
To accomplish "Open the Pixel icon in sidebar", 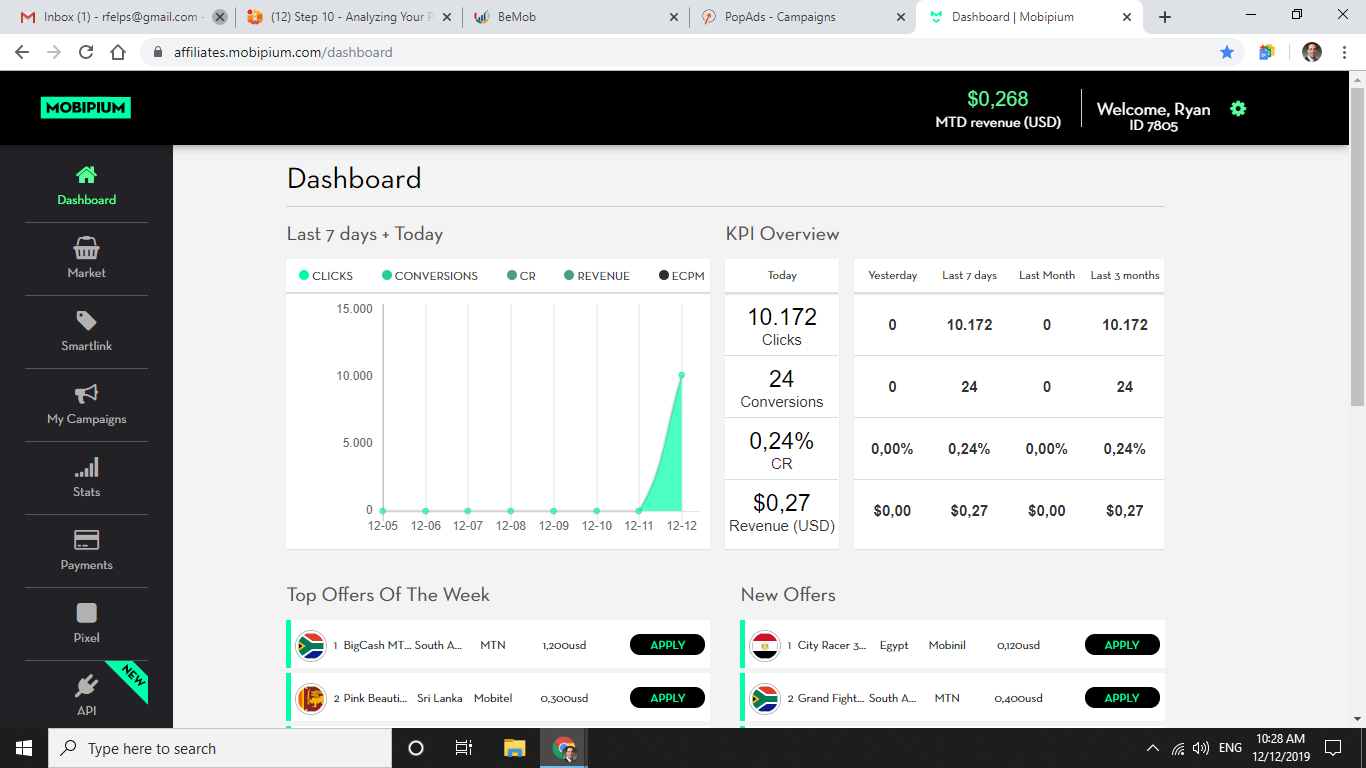I will [x=86, y=613].
